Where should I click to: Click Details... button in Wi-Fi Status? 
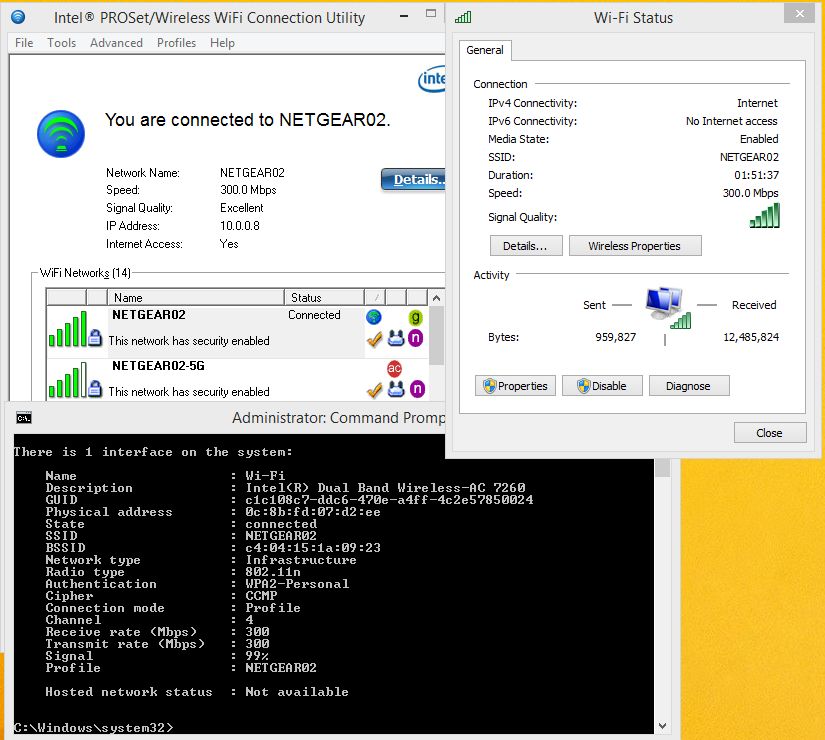pos(526,246)
